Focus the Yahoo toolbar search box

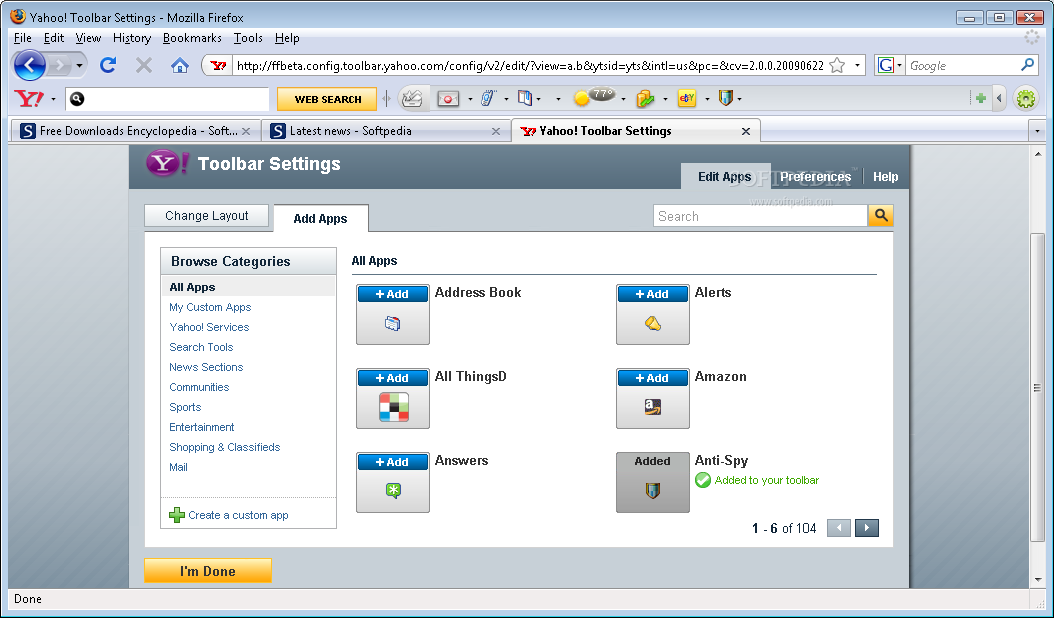click(x=167, y=99)
